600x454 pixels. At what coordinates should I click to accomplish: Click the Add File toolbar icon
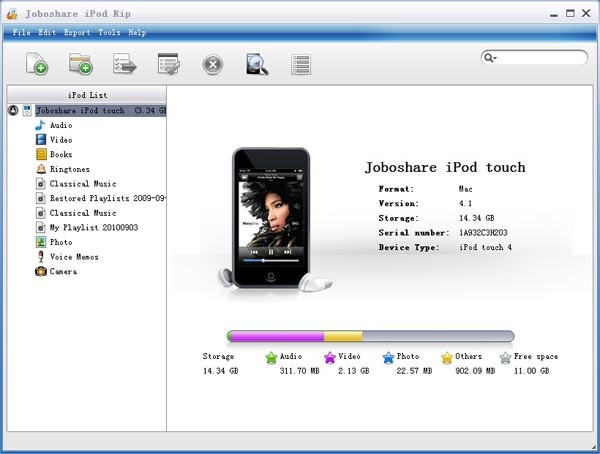[x=37, y=64]
